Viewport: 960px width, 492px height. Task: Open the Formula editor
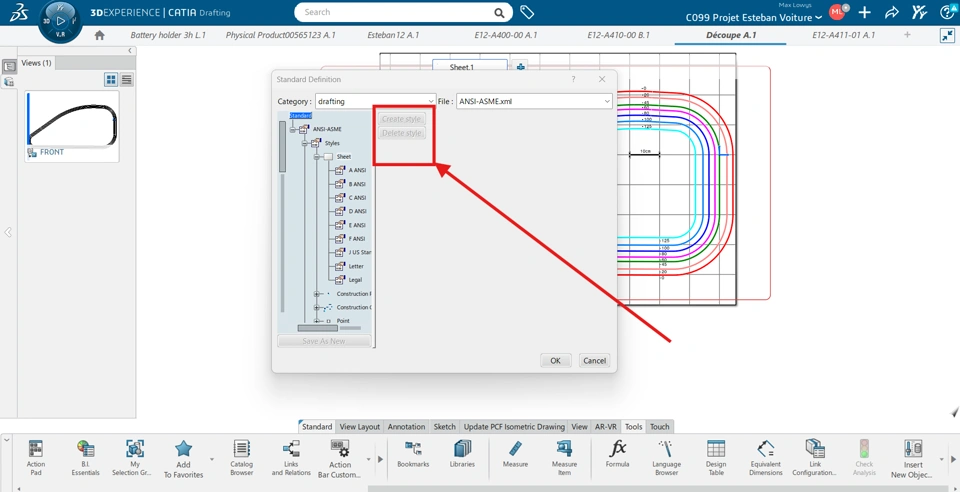pos(618,454)
